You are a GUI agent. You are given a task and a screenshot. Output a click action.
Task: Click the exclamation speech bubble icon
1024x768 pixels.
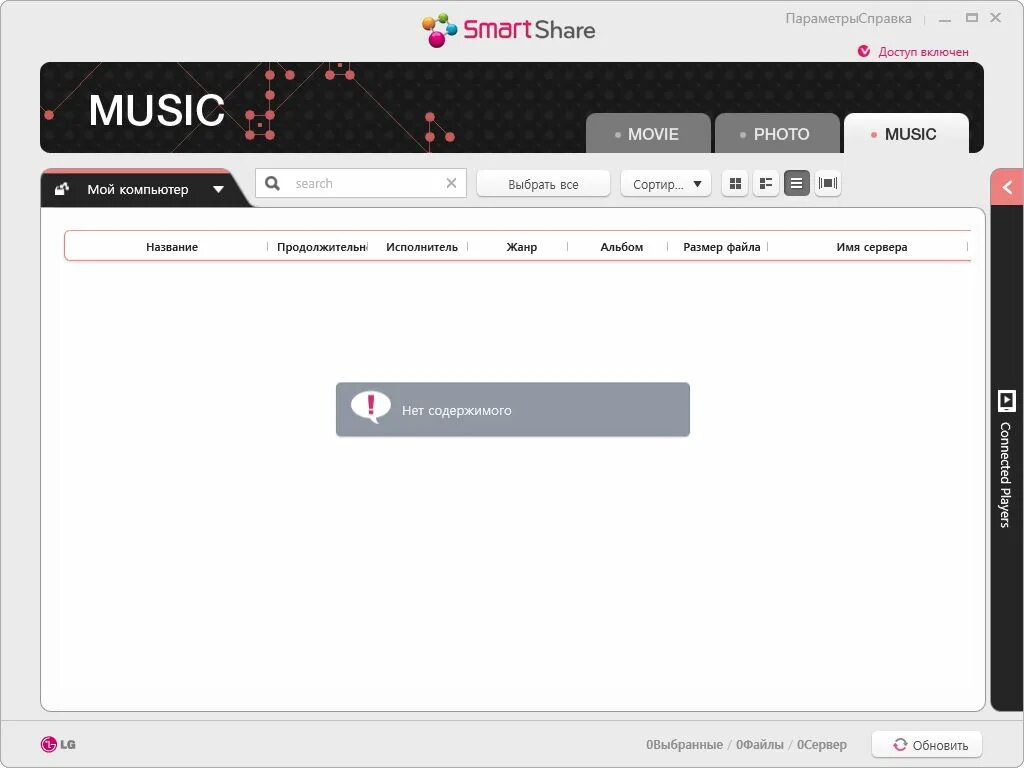(x=370, y=408)
